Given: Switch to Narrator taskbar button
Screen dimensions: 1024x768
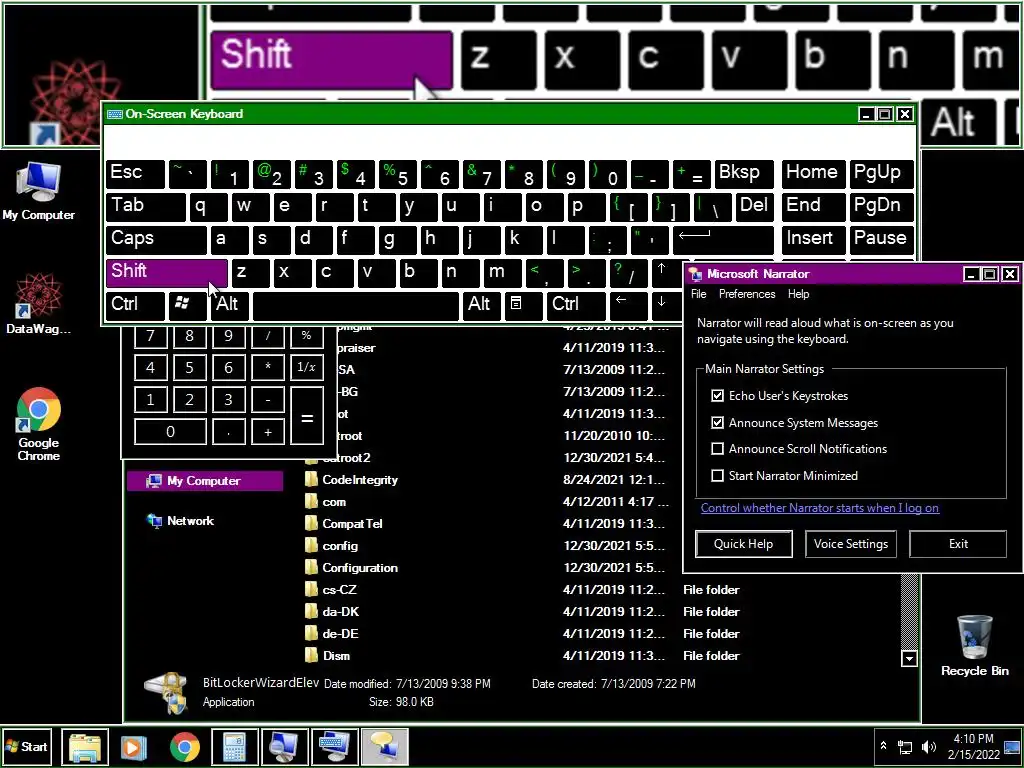Looking at the screenshot, I should pos(385,746).
